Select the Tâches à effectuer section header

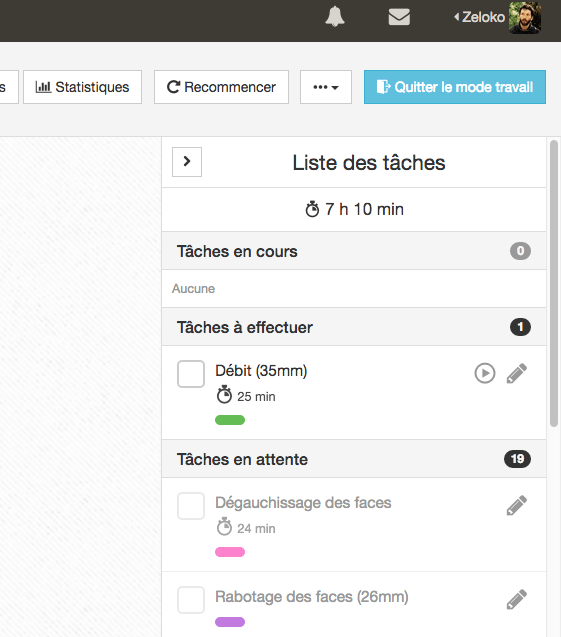tap(354, 327)
